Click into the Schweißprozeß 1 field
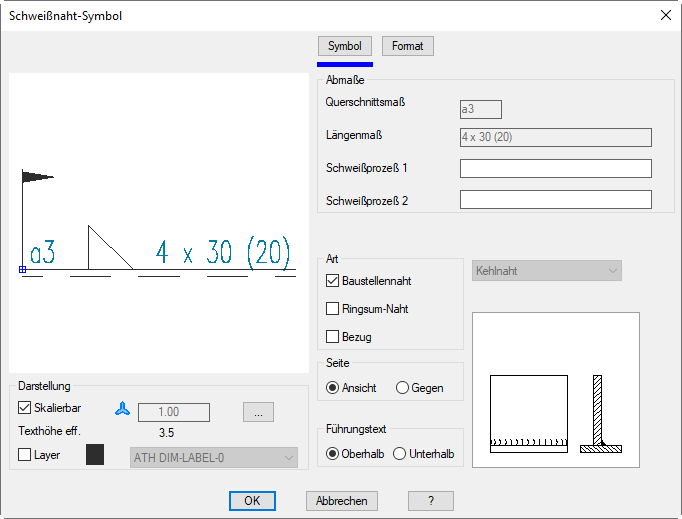The width and height of the screenshot is (682, 519). 555,168
